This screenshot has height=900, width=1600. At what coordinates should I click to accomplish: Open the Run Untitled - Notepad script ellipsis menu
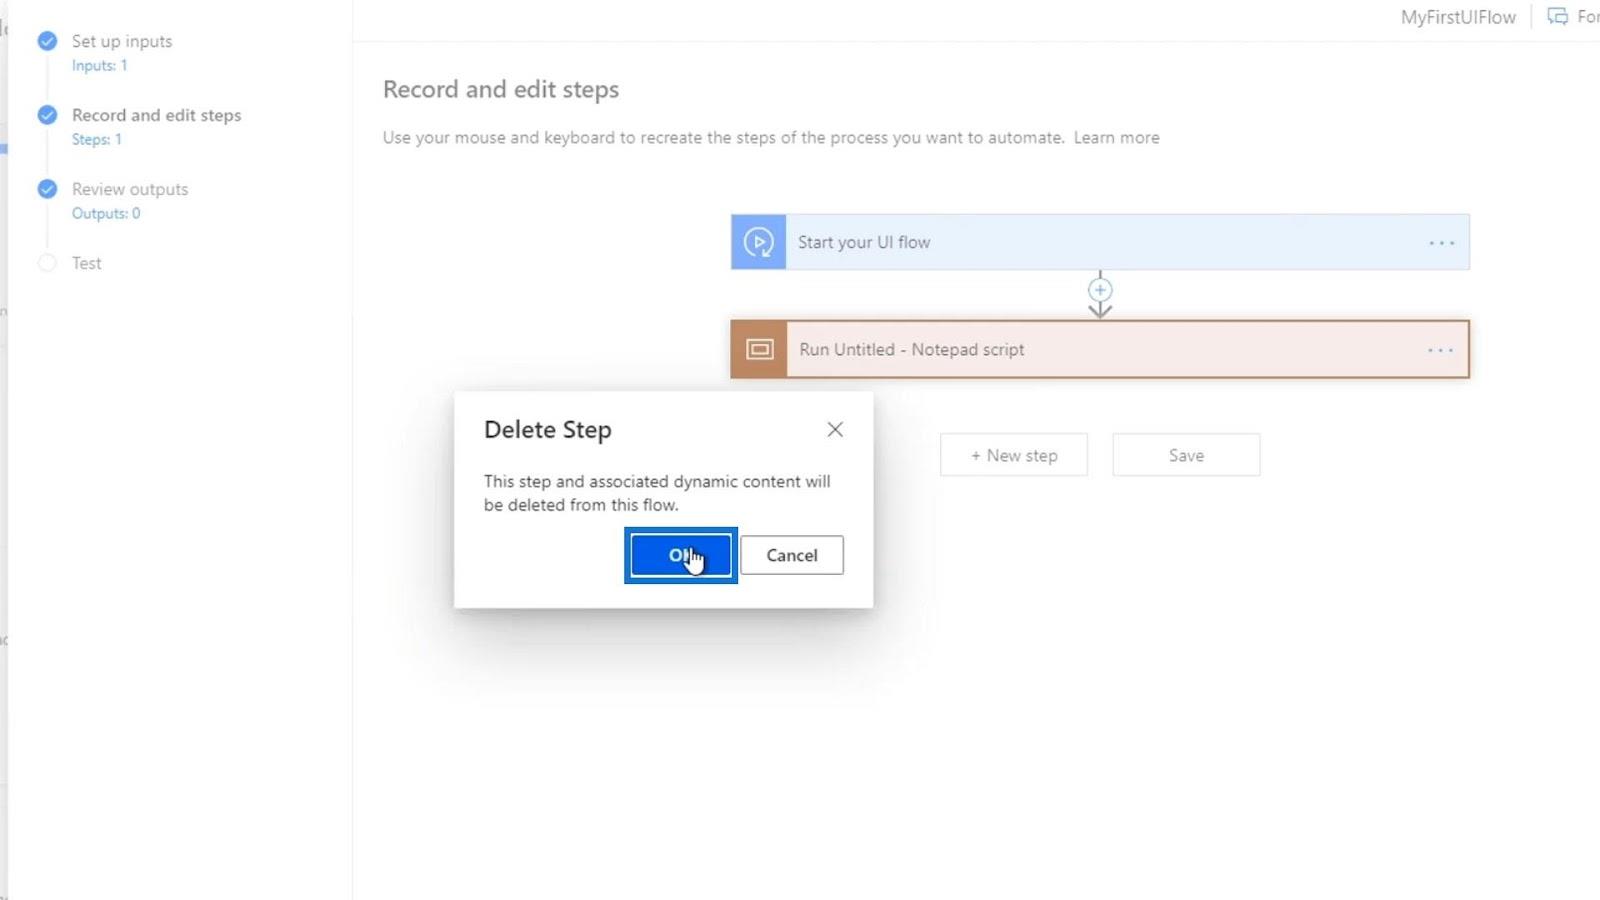(1440, 350)
